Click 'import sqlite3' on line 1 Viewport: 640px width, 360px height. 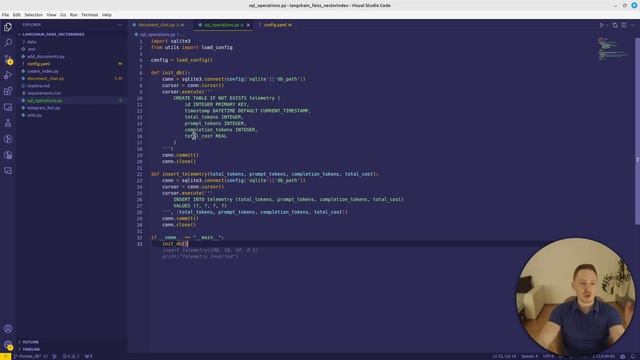click(171, 41)
